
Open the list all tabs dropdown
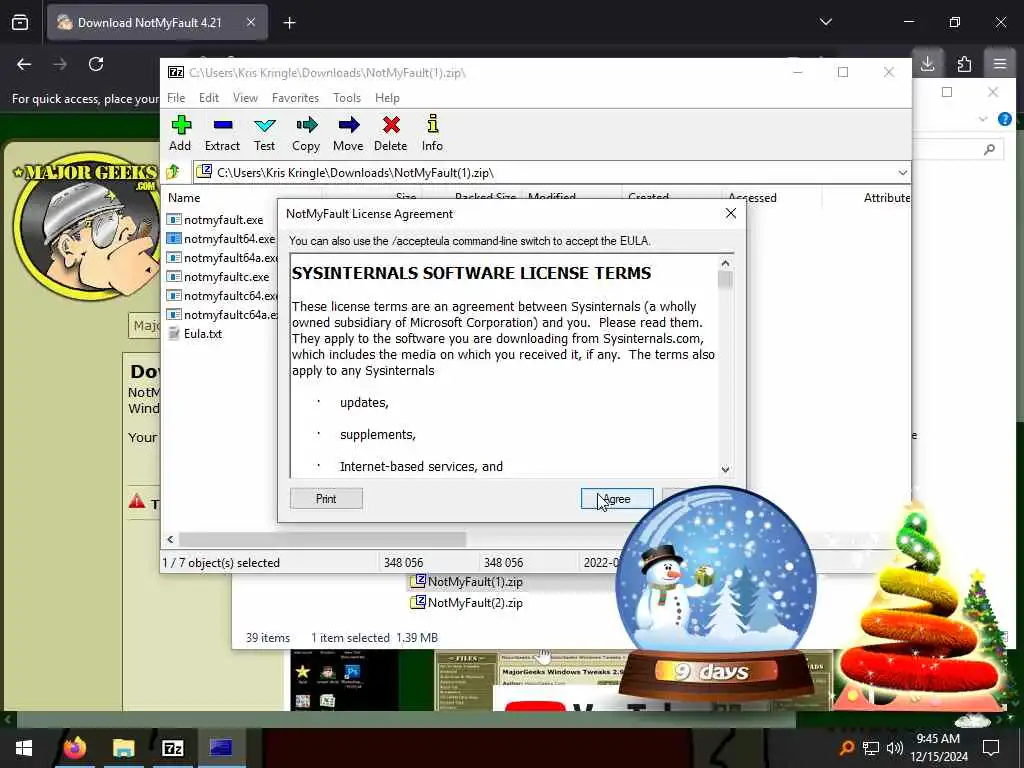pyautogui.click(x=825, y=22)
